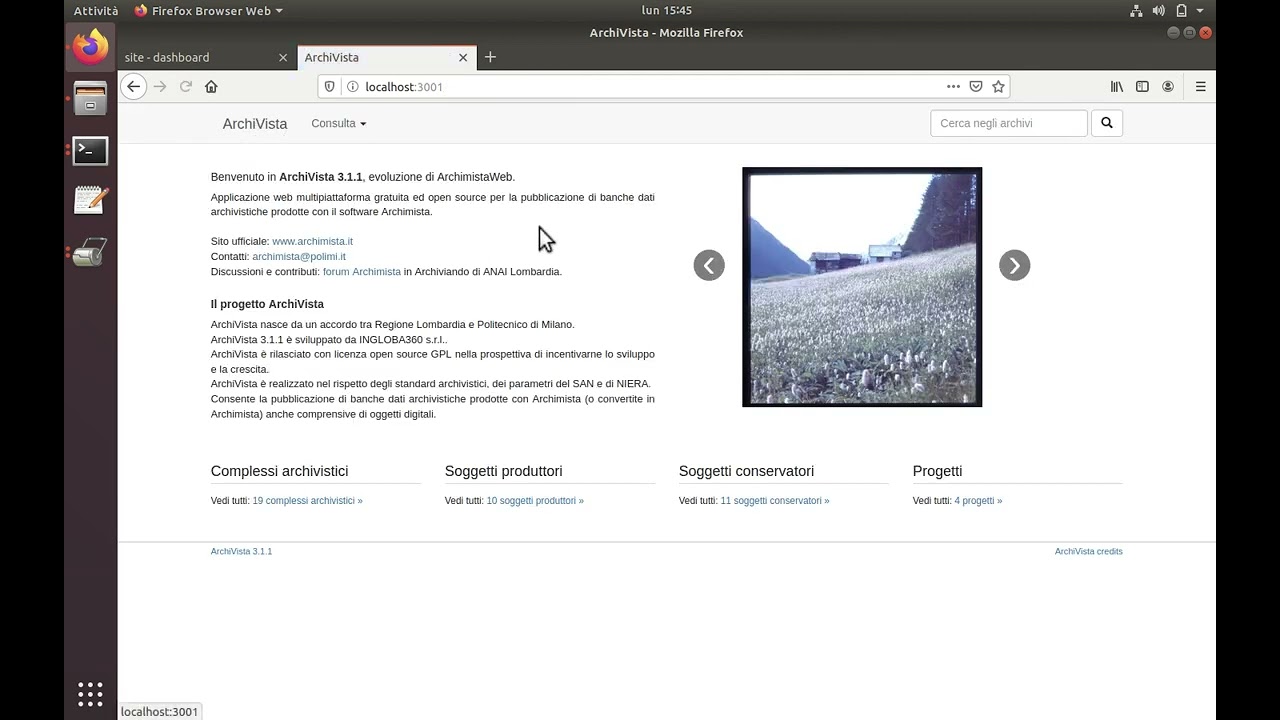The width and height of the screenshot is (1280, 720).
Task: Switch to site - dashboard tab
Action: coord(206,57)
